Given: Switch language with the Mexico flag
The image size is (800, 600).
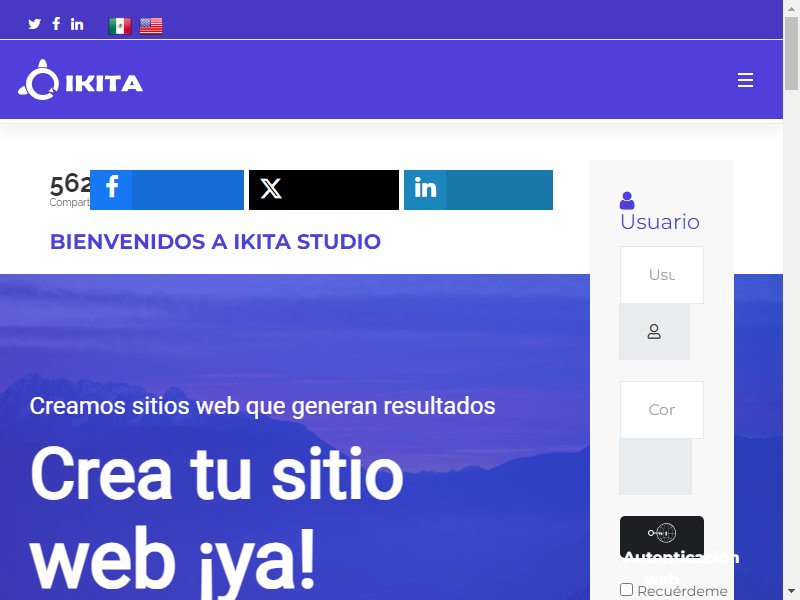Looking at the screenshot, I should [x=120, y=26].
